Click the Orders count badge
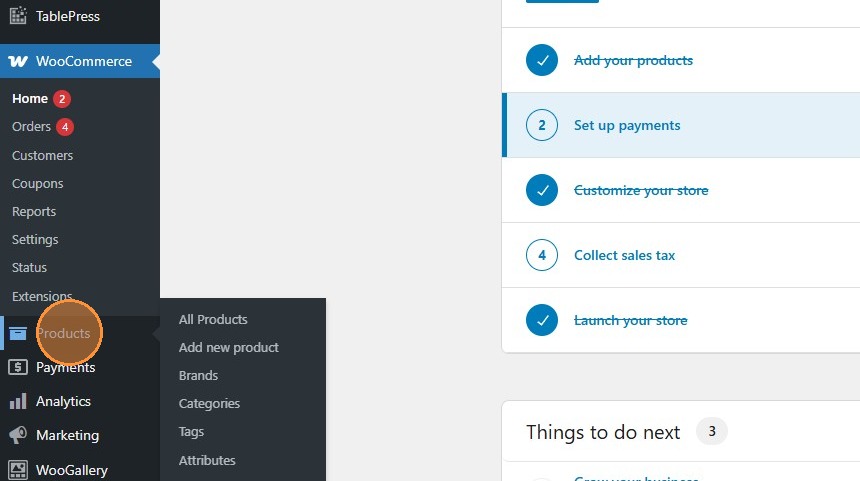 [x=65, y=127]
